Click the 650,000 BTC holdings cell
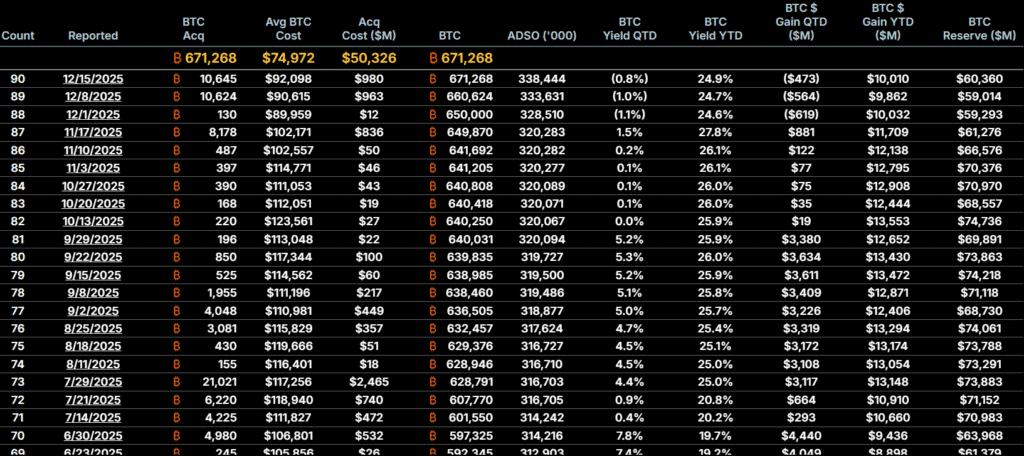Image resolution: width=1024 pixels, height=456 pixels. pyautogui.click(x=470, y=114)
